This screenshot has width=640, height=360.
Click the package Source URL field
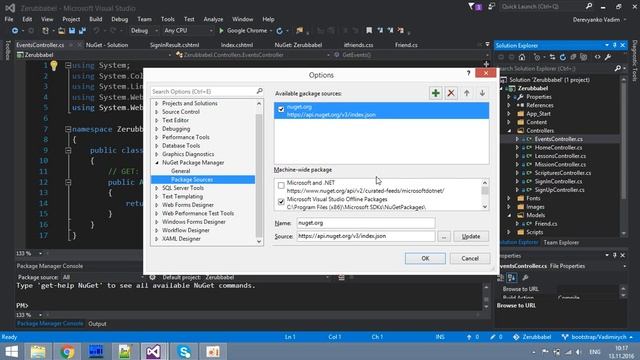coord(366,236)
